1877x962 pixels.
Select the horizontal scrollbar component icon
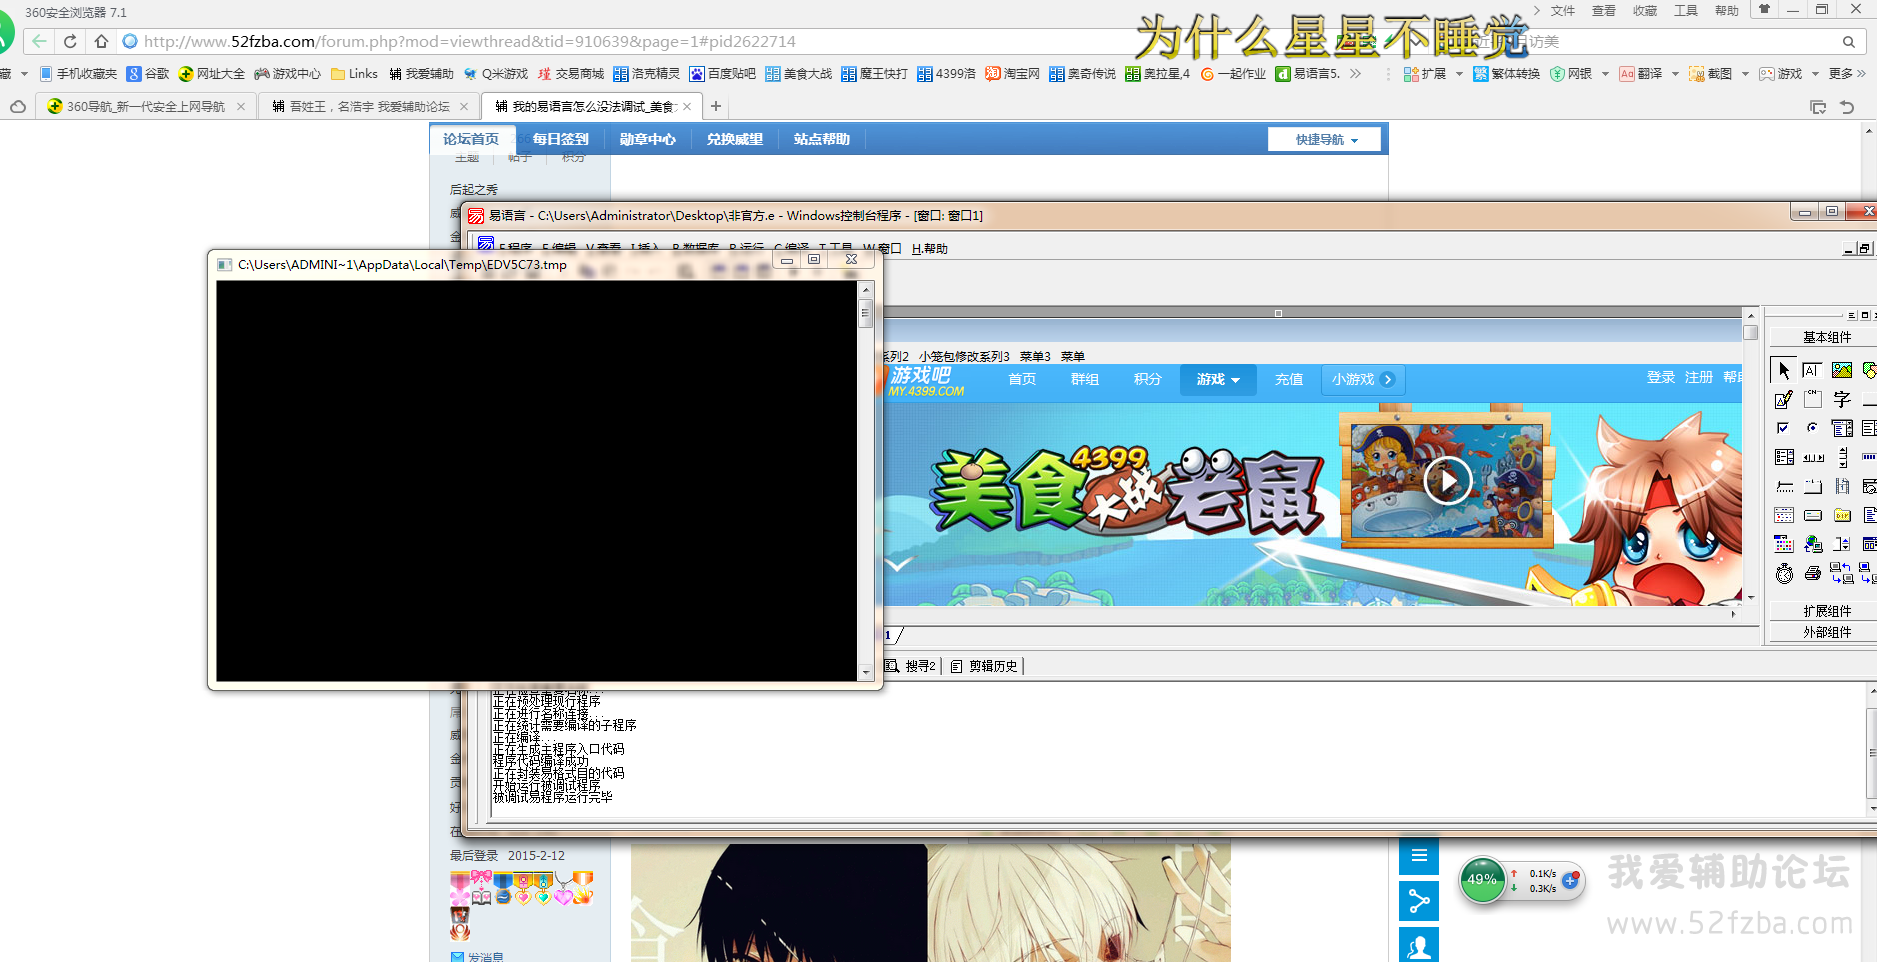pyautogui.click(x=1812, y=457)
